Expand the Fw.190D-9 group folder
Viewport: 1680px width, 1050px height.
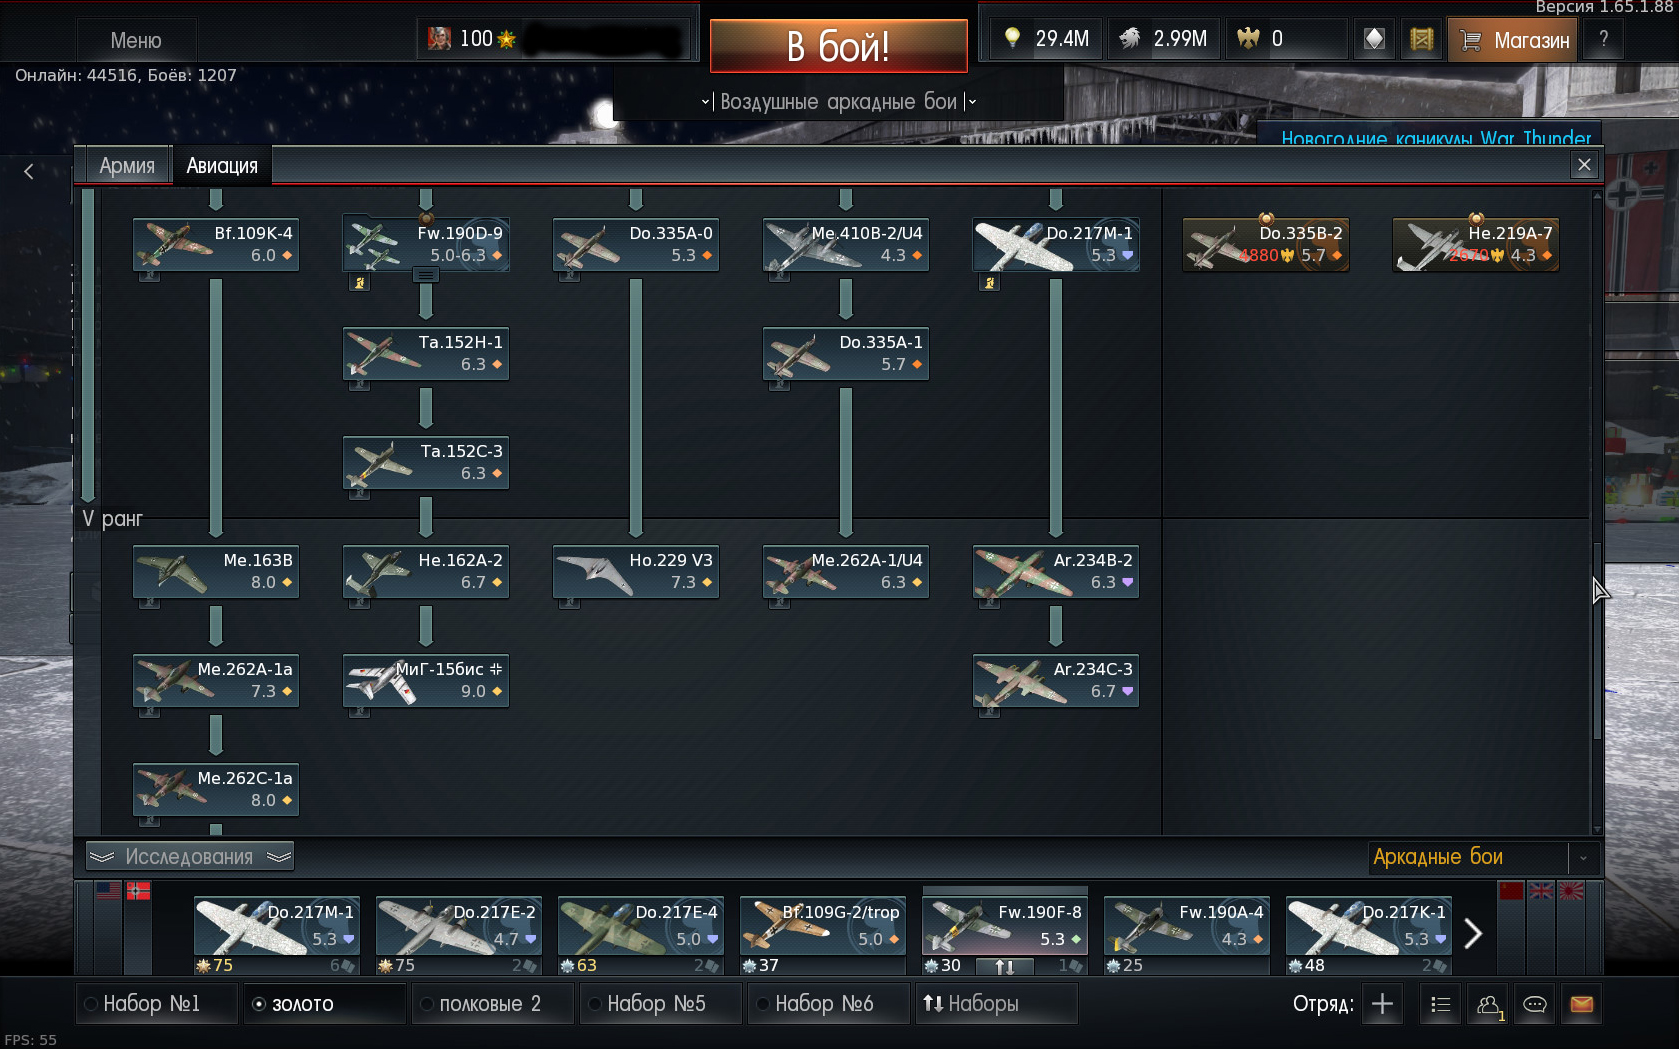point(426,275)
